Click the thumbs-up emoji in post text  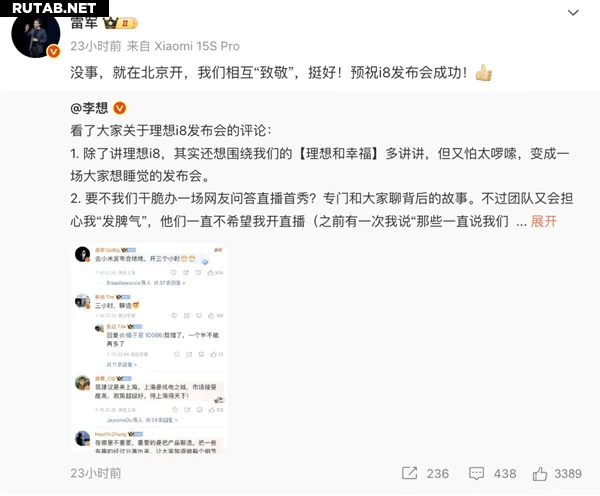point(484,72)
